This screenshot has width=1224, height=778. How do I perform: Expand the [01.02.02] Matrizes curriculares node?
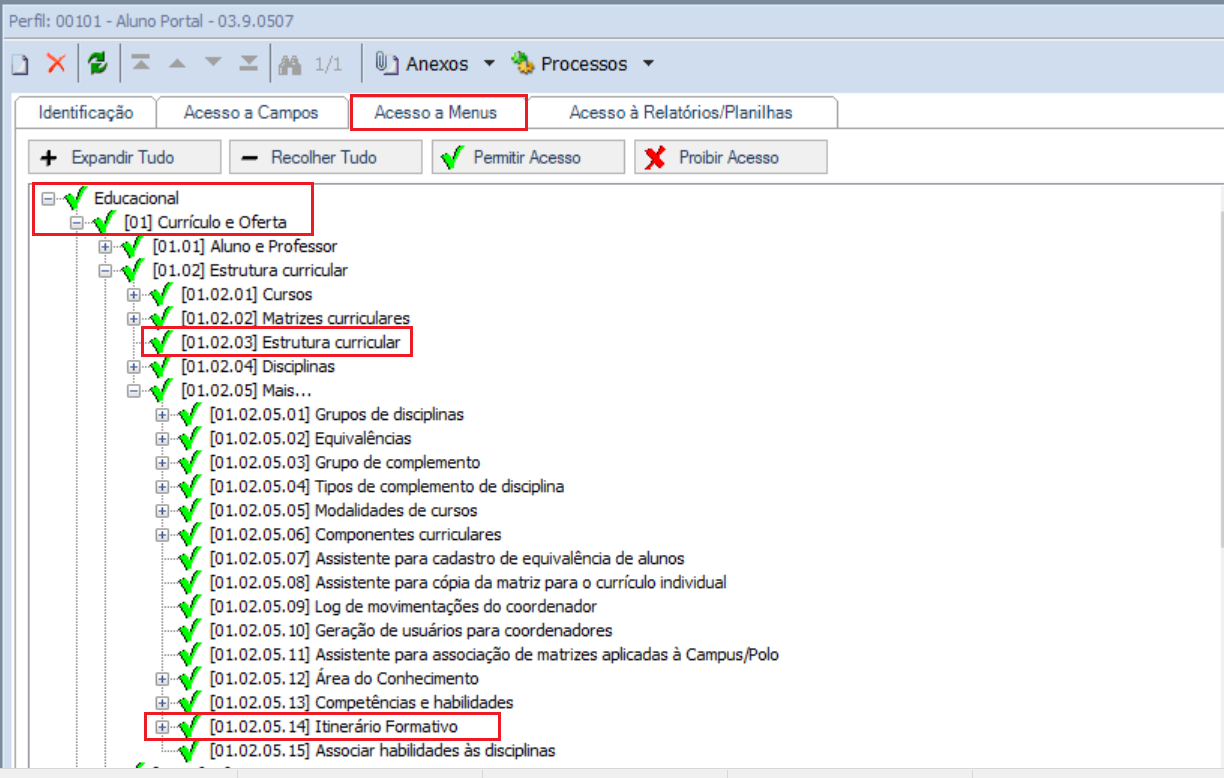133,318
